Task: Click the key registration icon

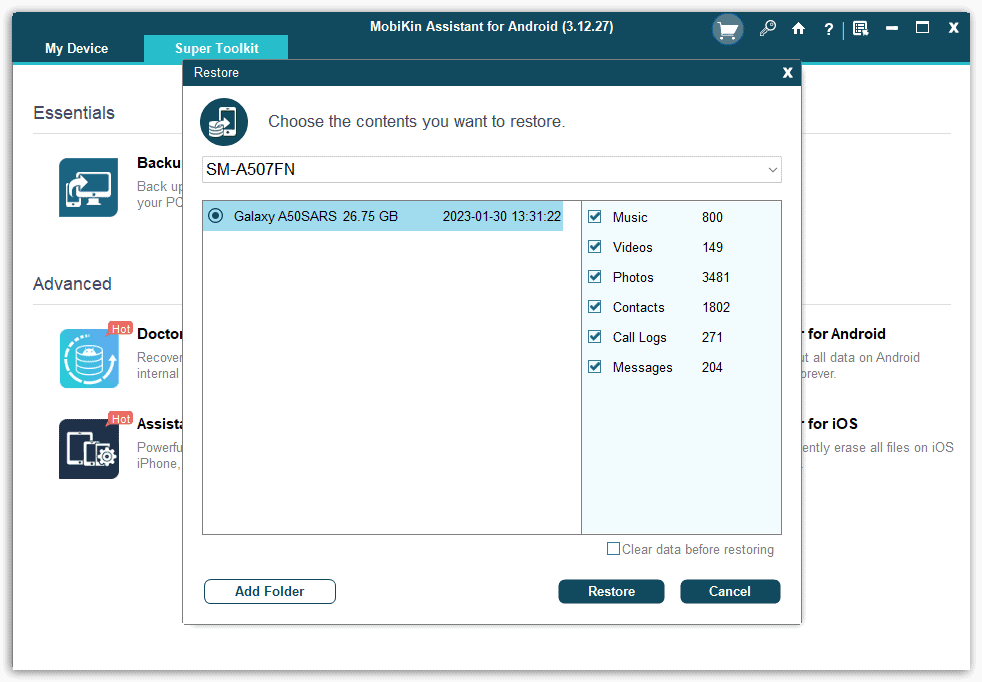Action: [767, 28]
